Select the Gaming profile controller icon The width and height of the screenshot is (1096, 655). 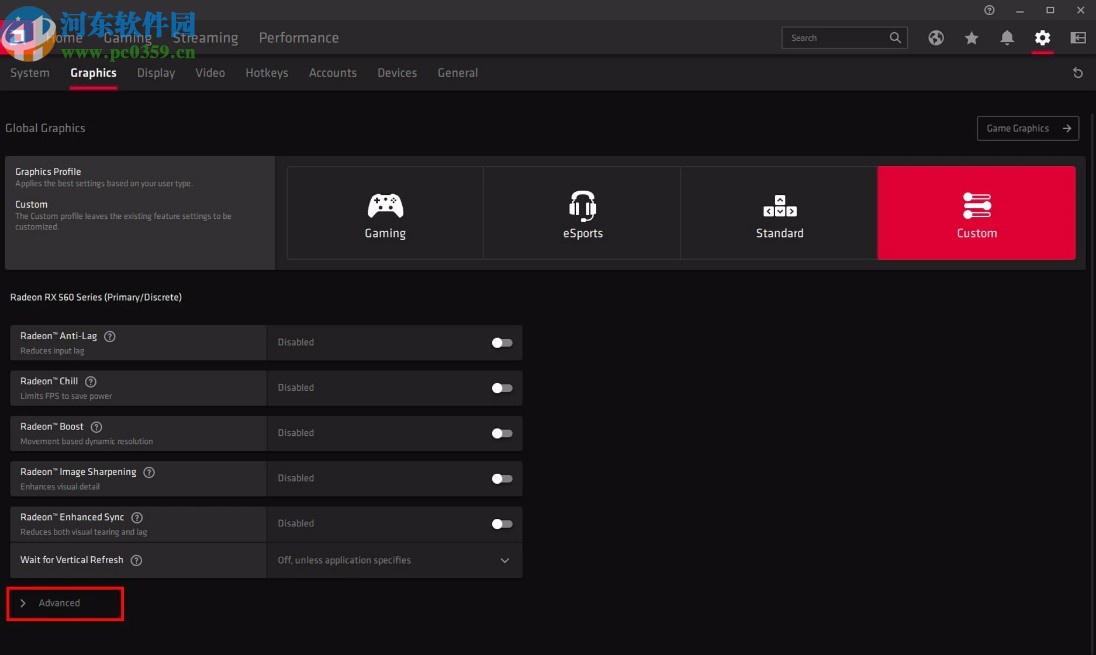pyautogui.click(x=385, y=204)
